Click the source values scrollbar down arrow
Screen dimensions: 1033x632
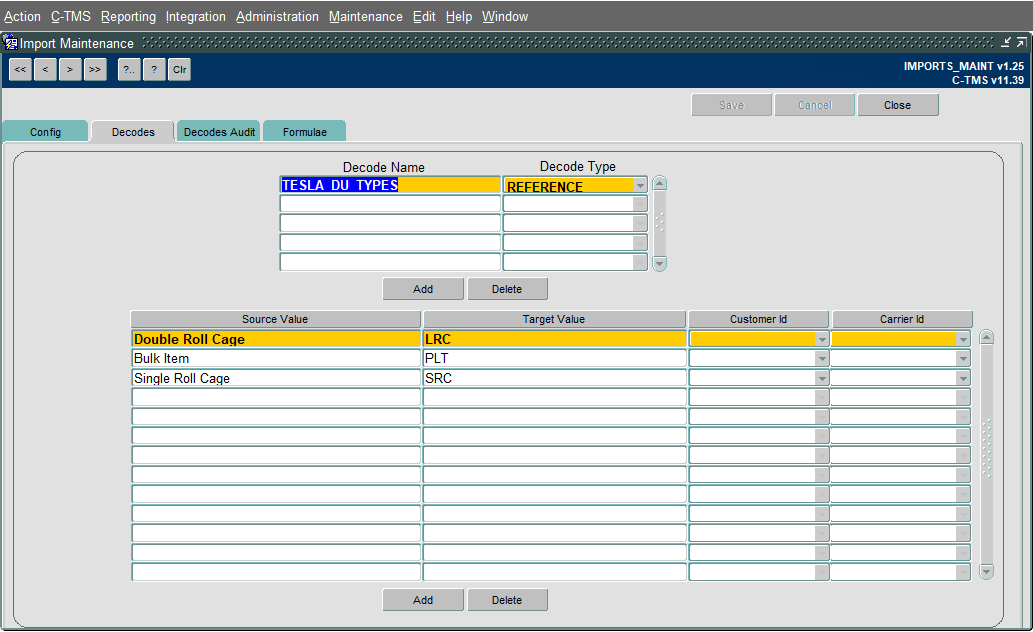click(986, 571)
